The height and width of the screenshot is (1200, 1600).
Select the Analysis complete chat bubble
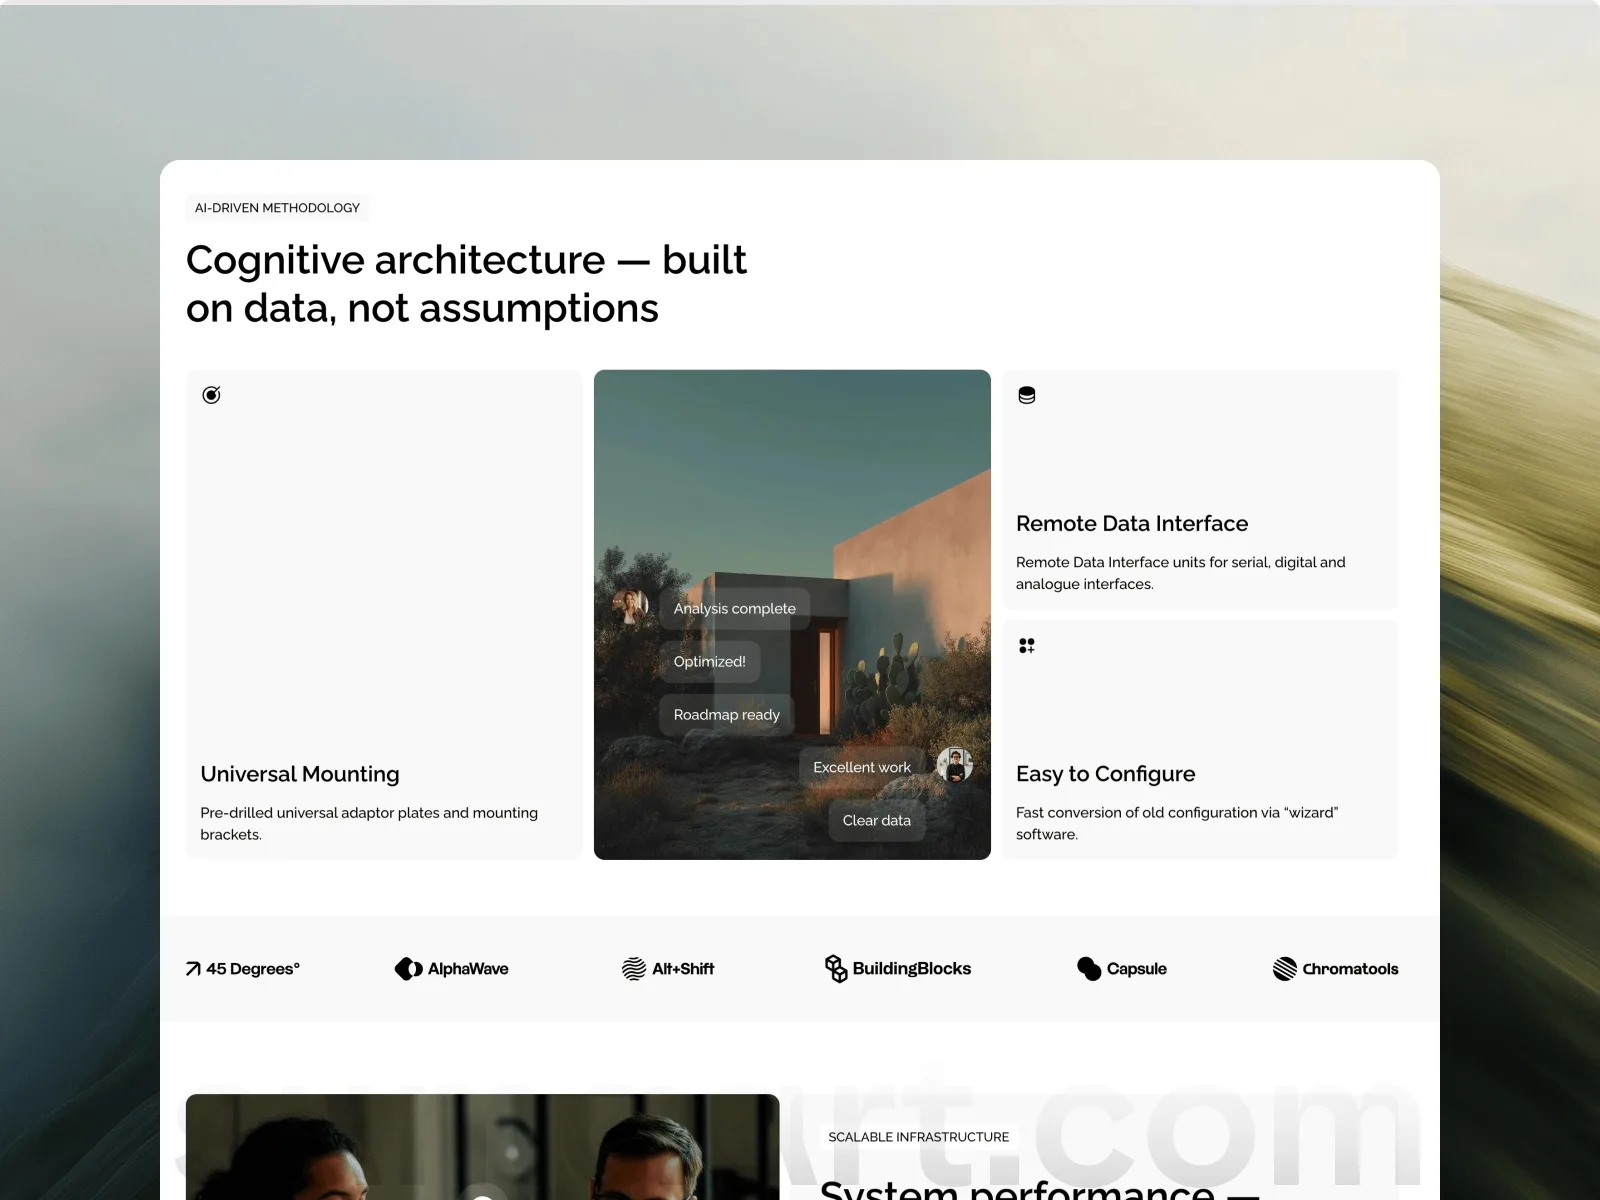click(735, 608)
